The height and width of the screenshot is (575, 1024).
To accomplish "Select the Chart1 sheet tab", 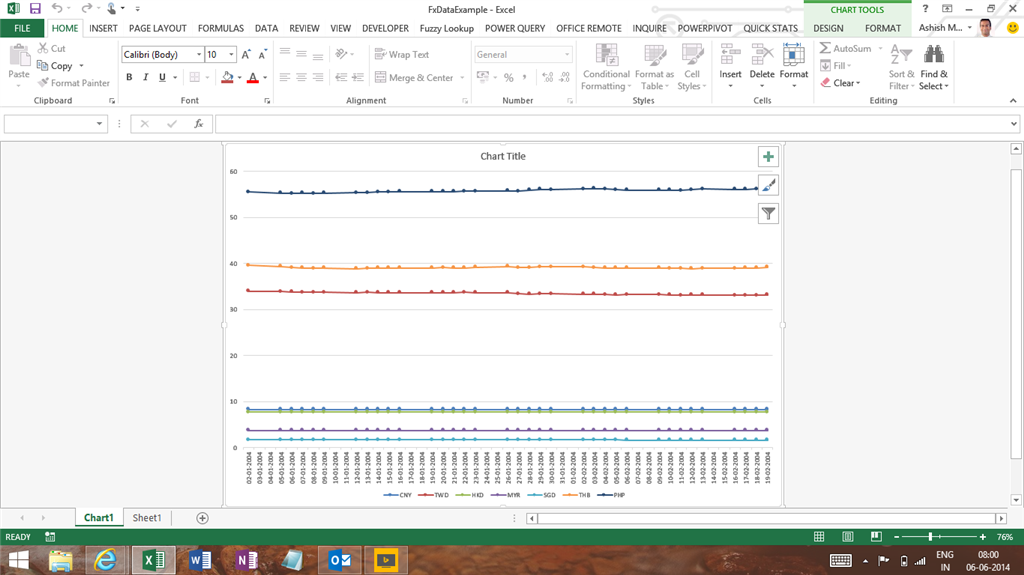I will point(99,518).
